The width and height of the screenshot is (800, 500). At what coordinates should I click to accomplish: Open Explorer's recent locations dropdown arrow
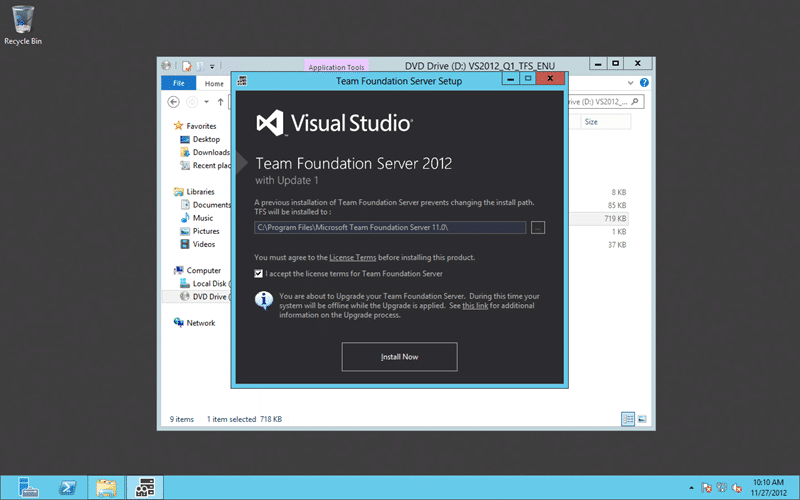(x=206, y=102)
